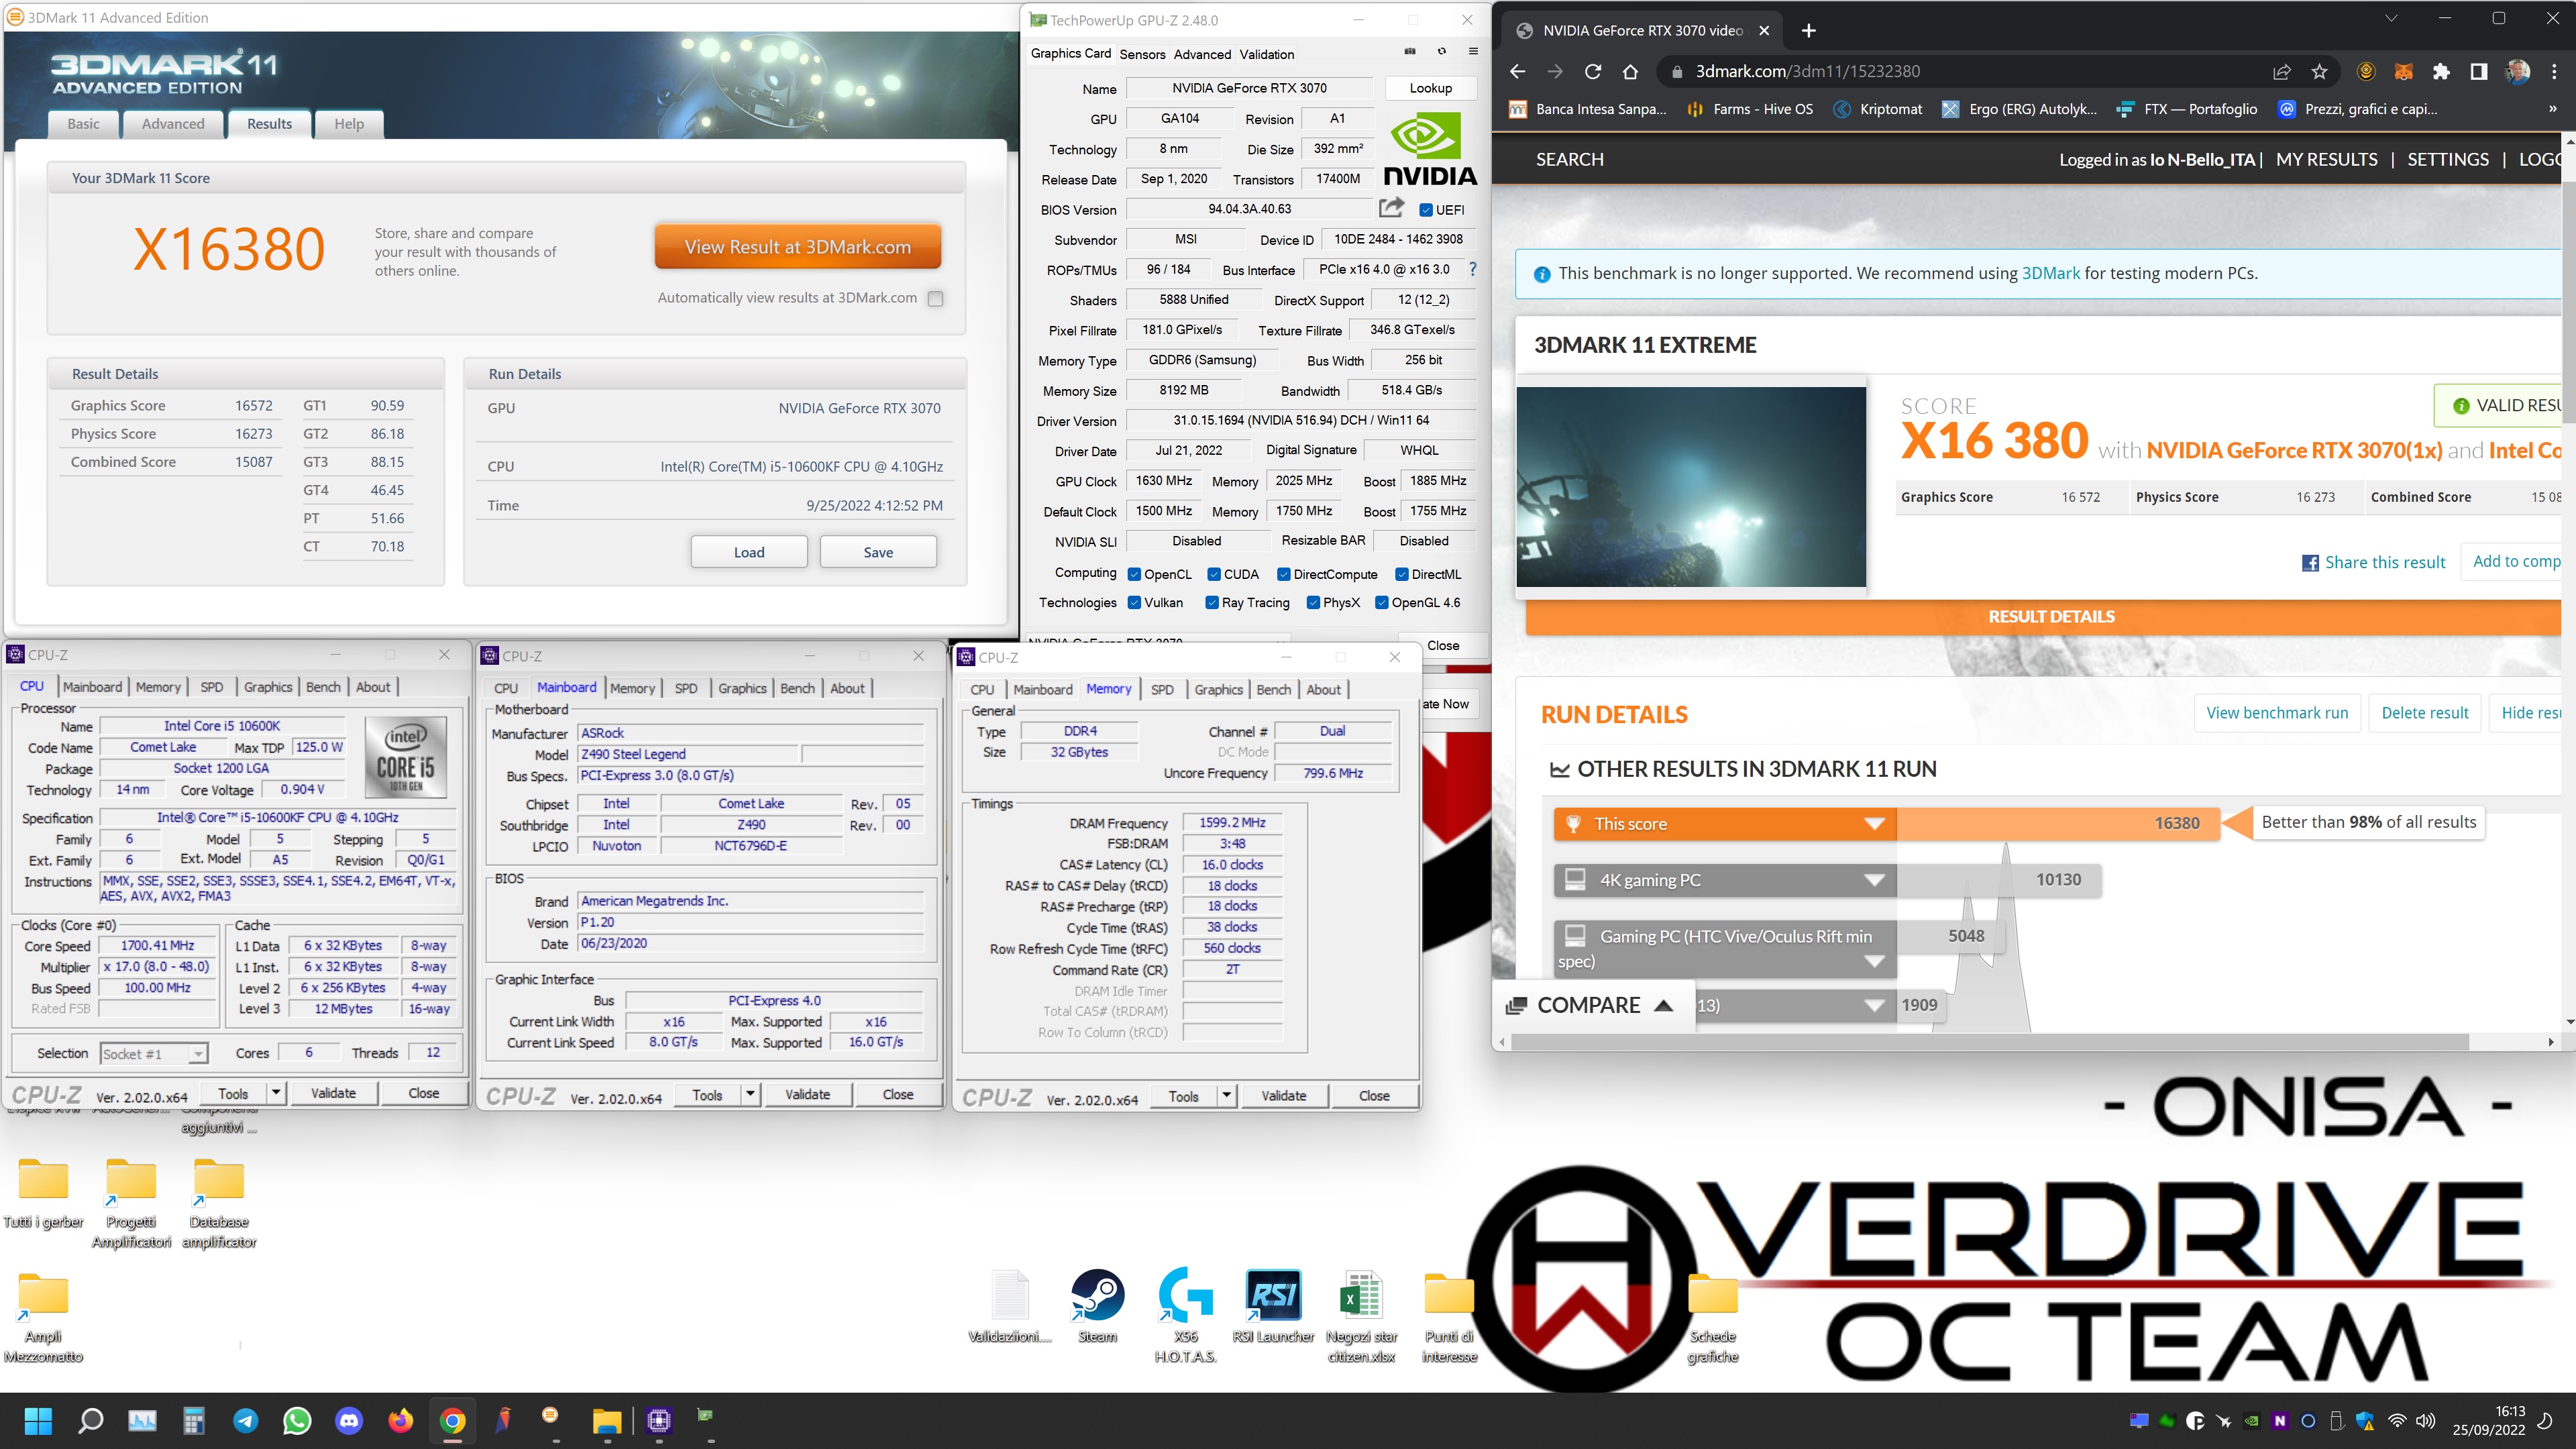This screenshot has height=1449, width=2576.
Task: Click the Share this result link
Action: pos(2374,562)
